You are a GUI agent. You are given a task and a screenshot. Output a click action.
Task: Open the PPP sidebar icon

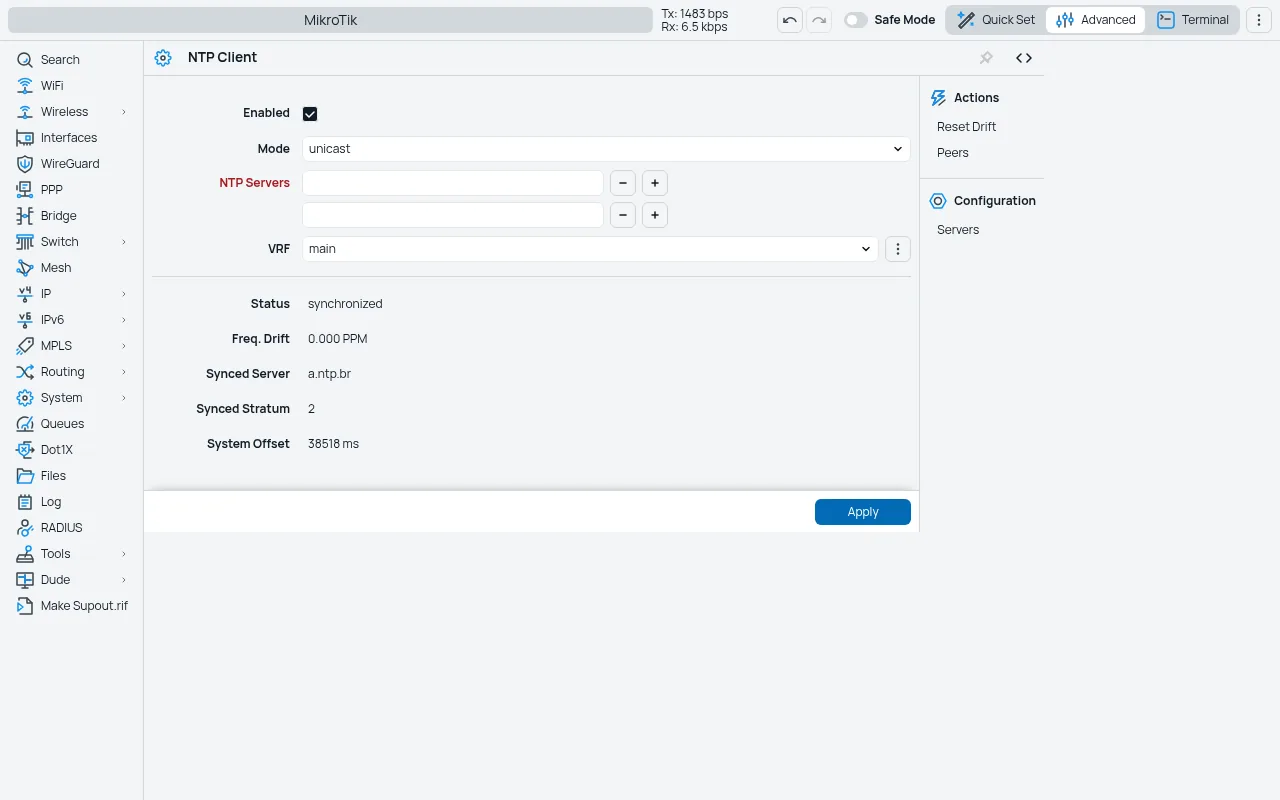pyautogui.click(x=25, y=190)
